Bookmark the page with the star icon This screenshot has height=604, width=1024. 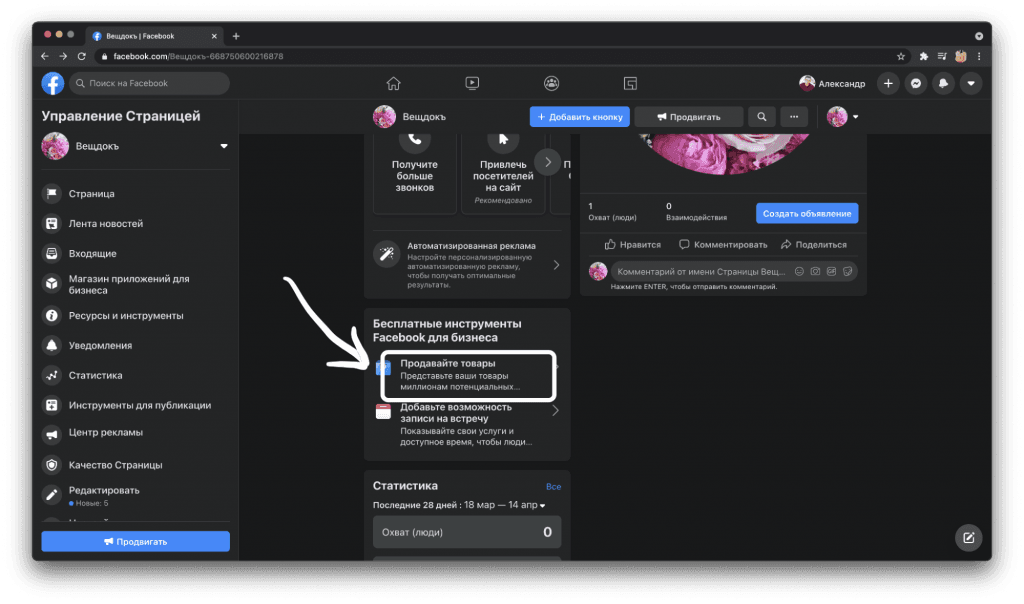pos(901,56)
